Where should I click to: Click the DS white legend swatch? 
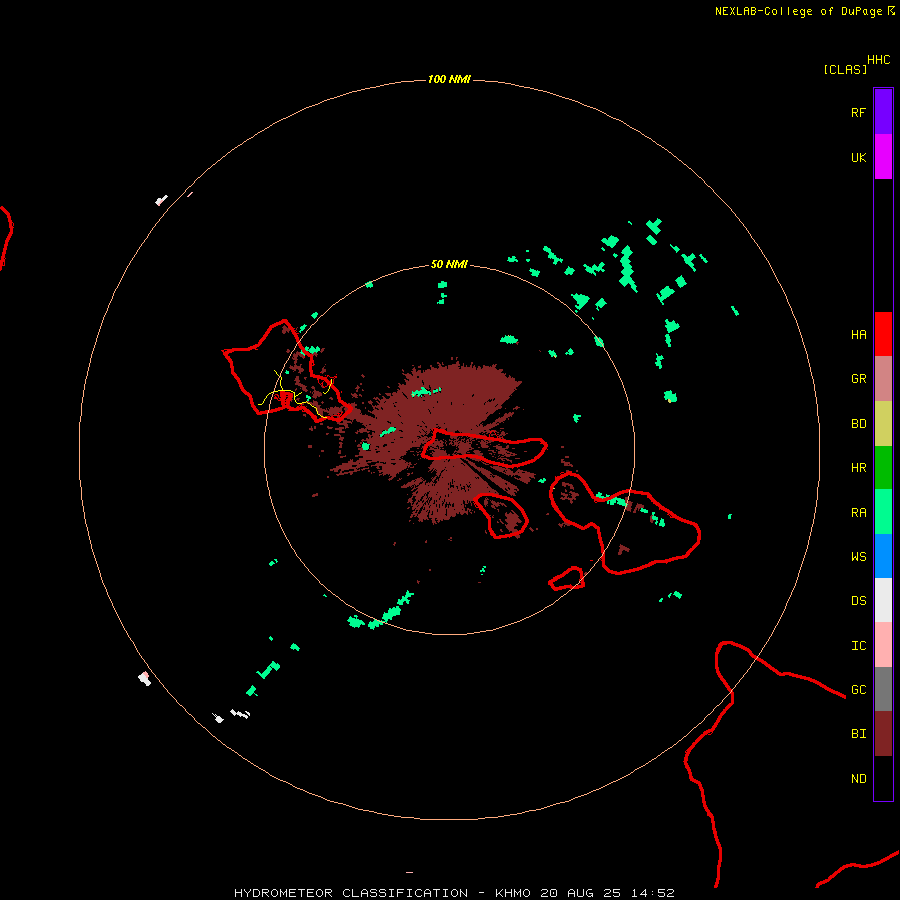coord(883,600)
